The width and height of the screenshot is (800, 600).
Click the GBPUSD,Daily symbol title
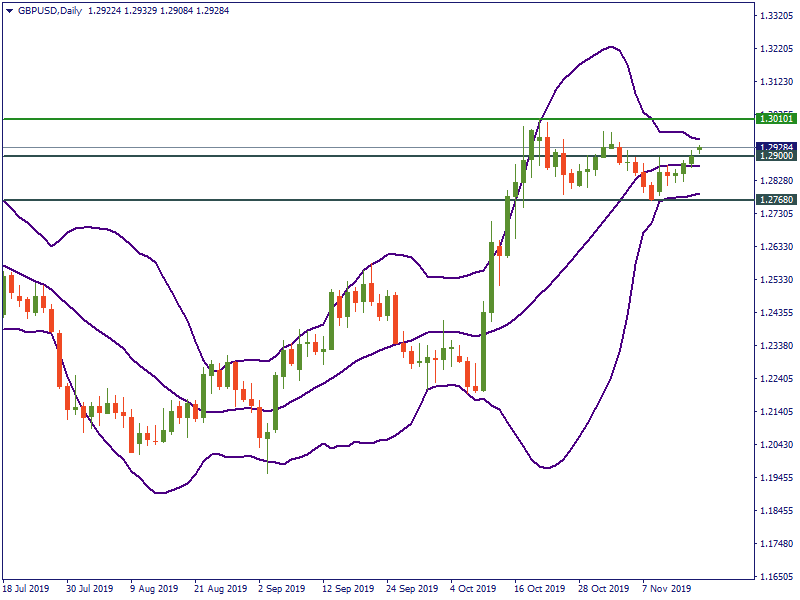point(51,11)
